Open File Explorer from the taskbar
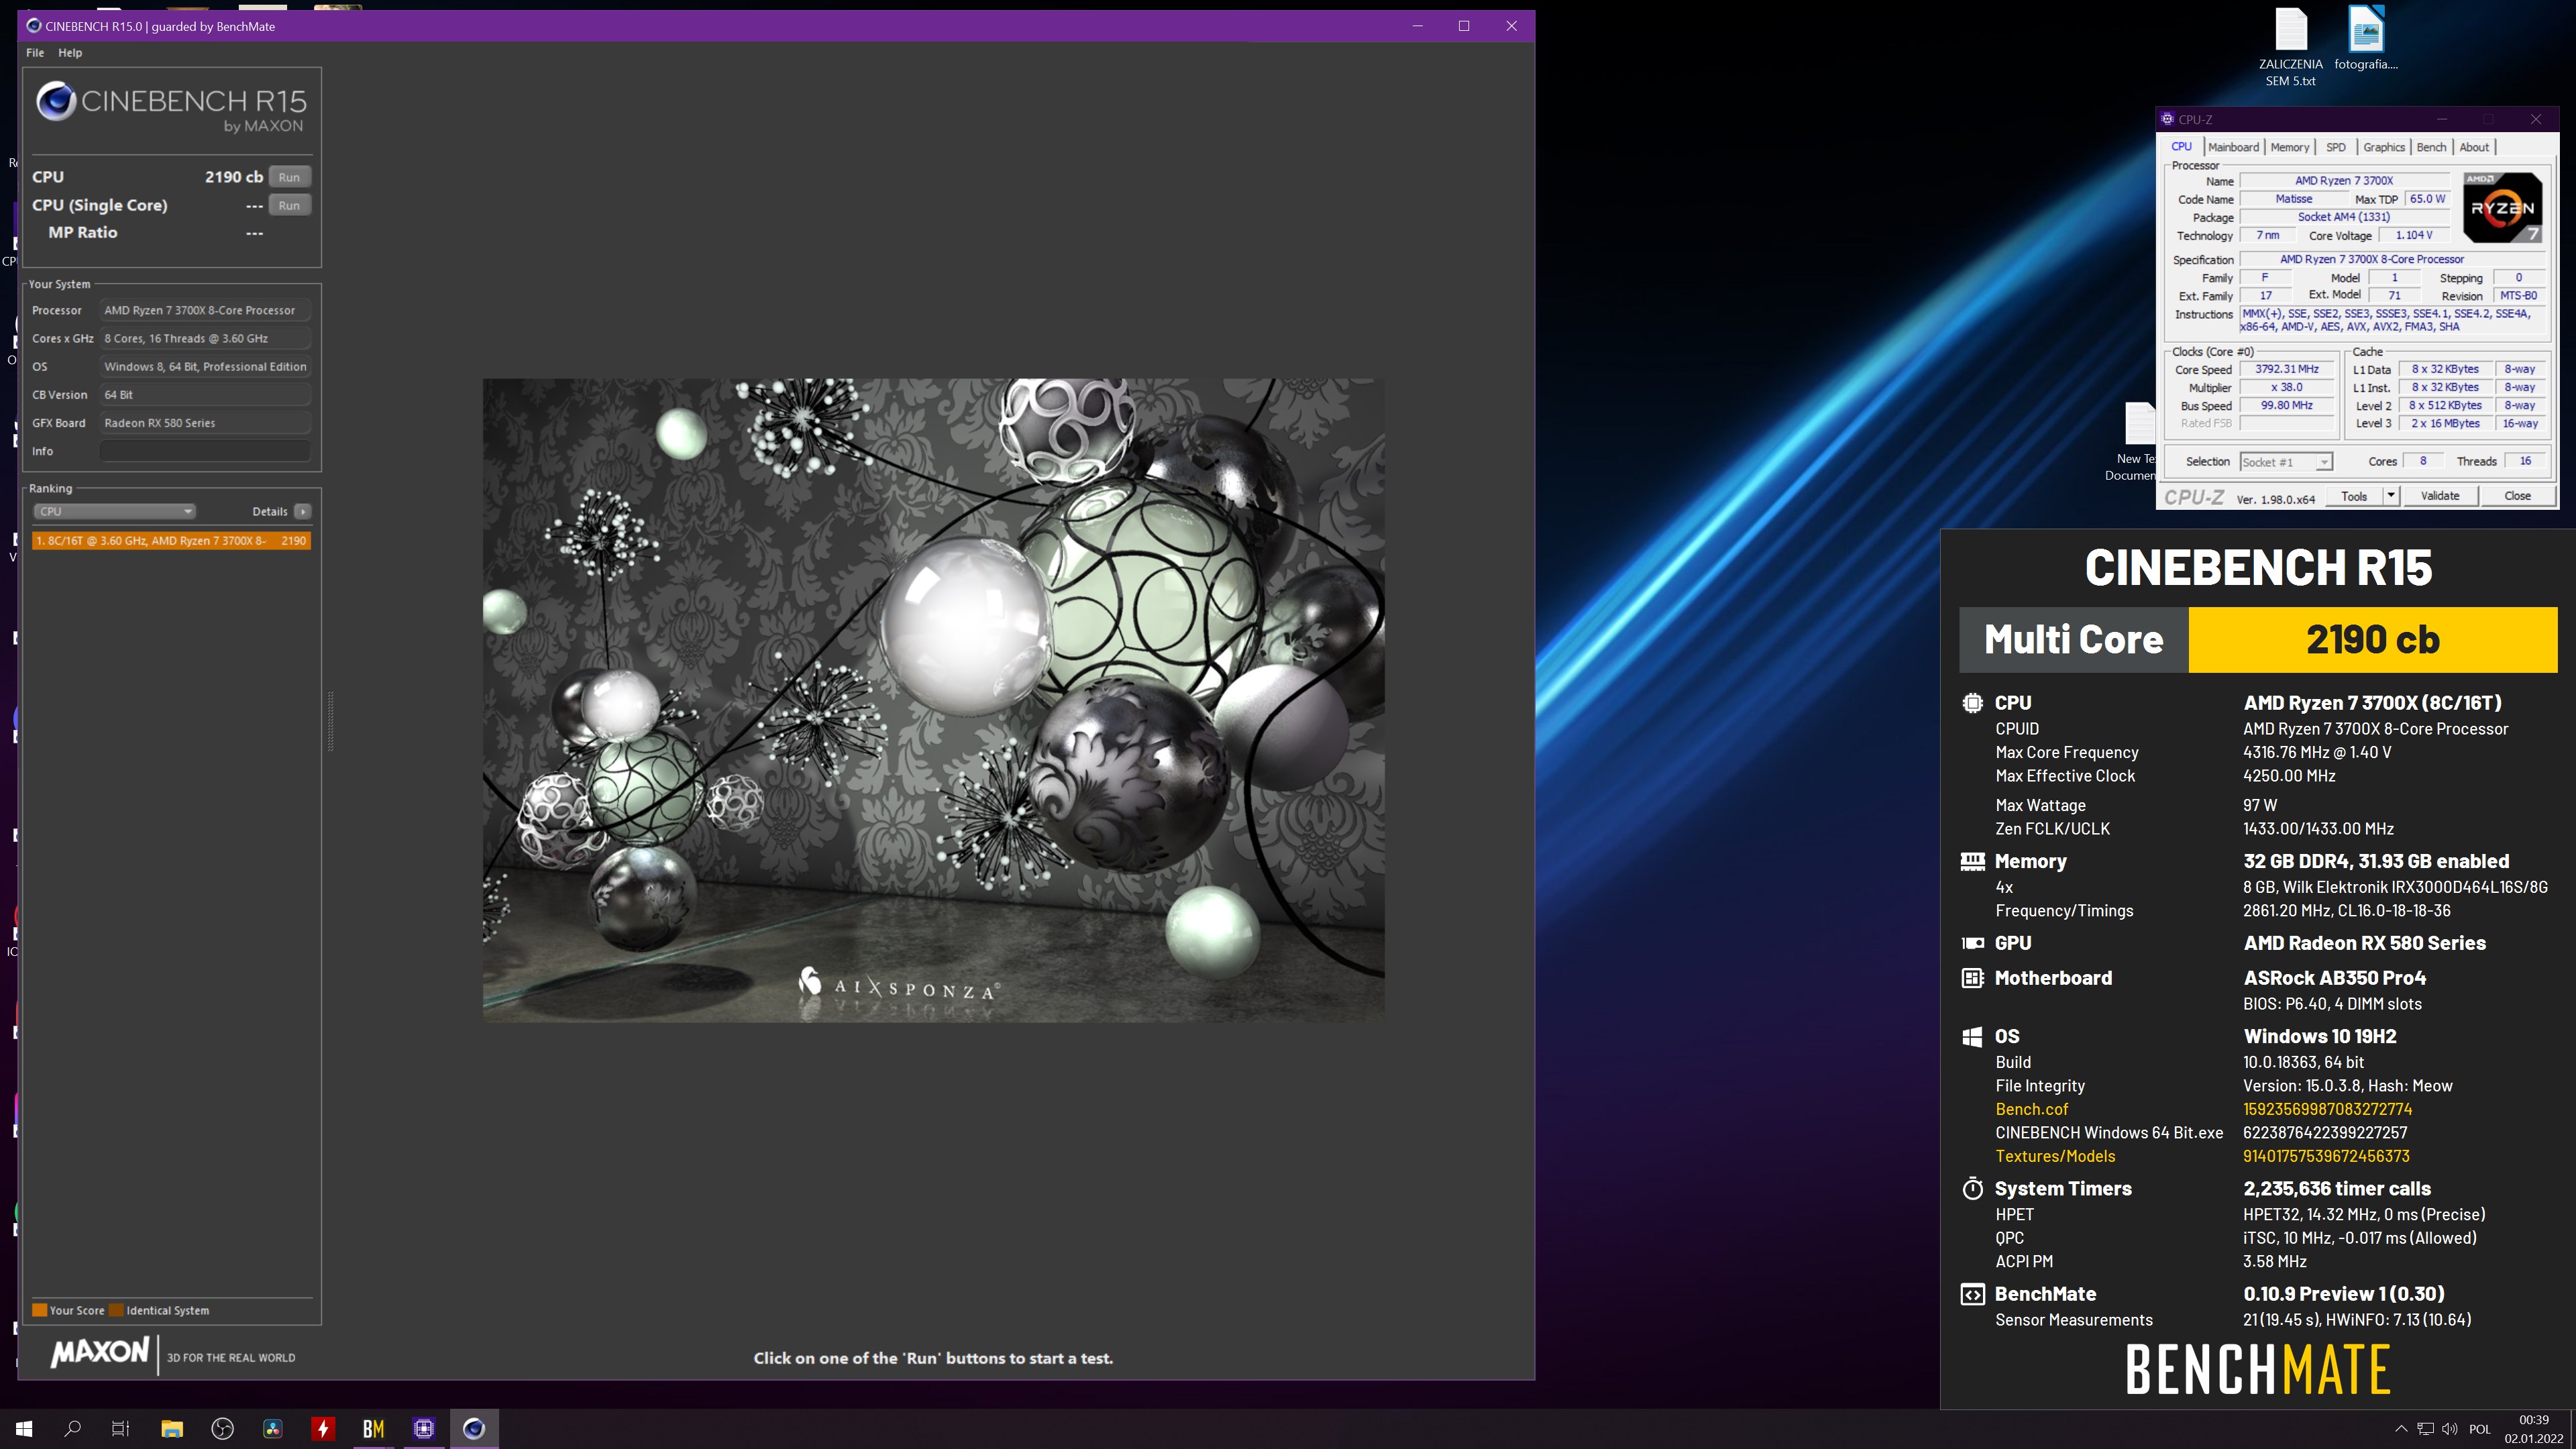This screenshot has height=1449, width=2576. pos(172,1429)
